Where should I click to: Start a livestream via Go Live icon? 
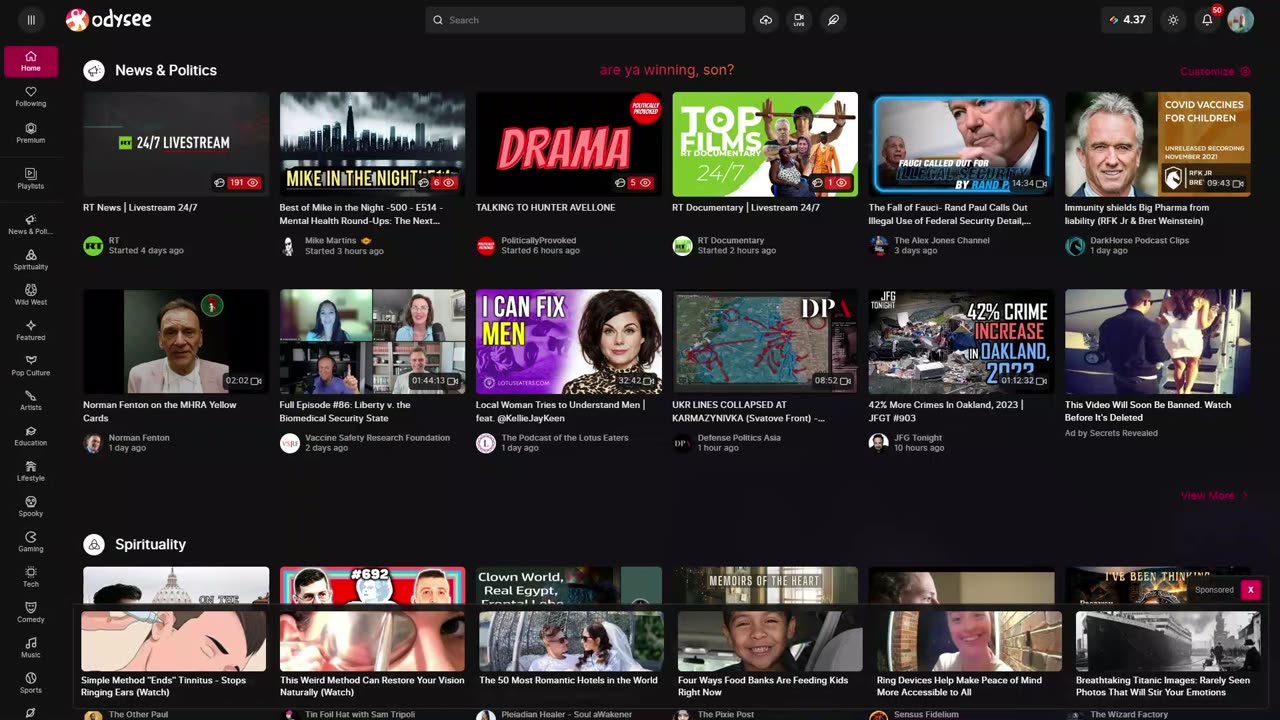tap(799, 20)
